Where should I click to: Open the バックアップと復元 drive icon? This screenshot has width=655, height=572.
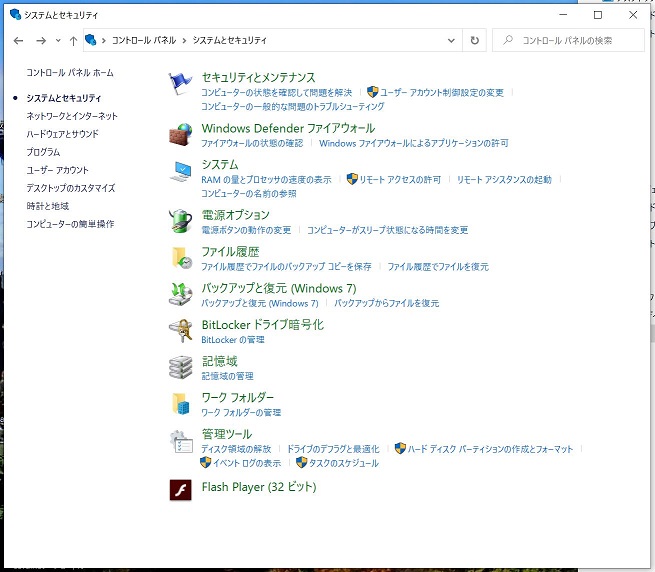click(180, 294)
